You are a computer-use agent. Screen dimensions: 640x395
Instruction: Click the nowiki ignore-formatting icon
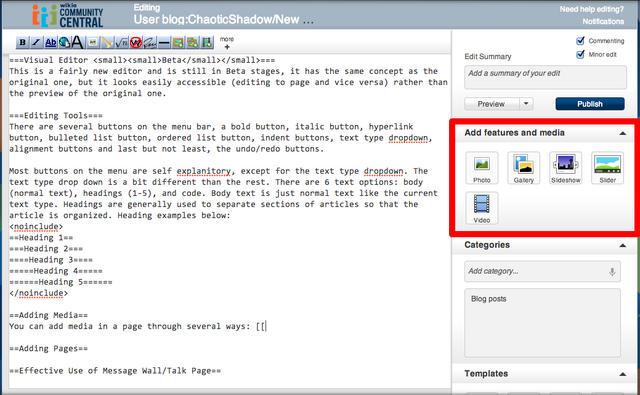pos(136,42)
